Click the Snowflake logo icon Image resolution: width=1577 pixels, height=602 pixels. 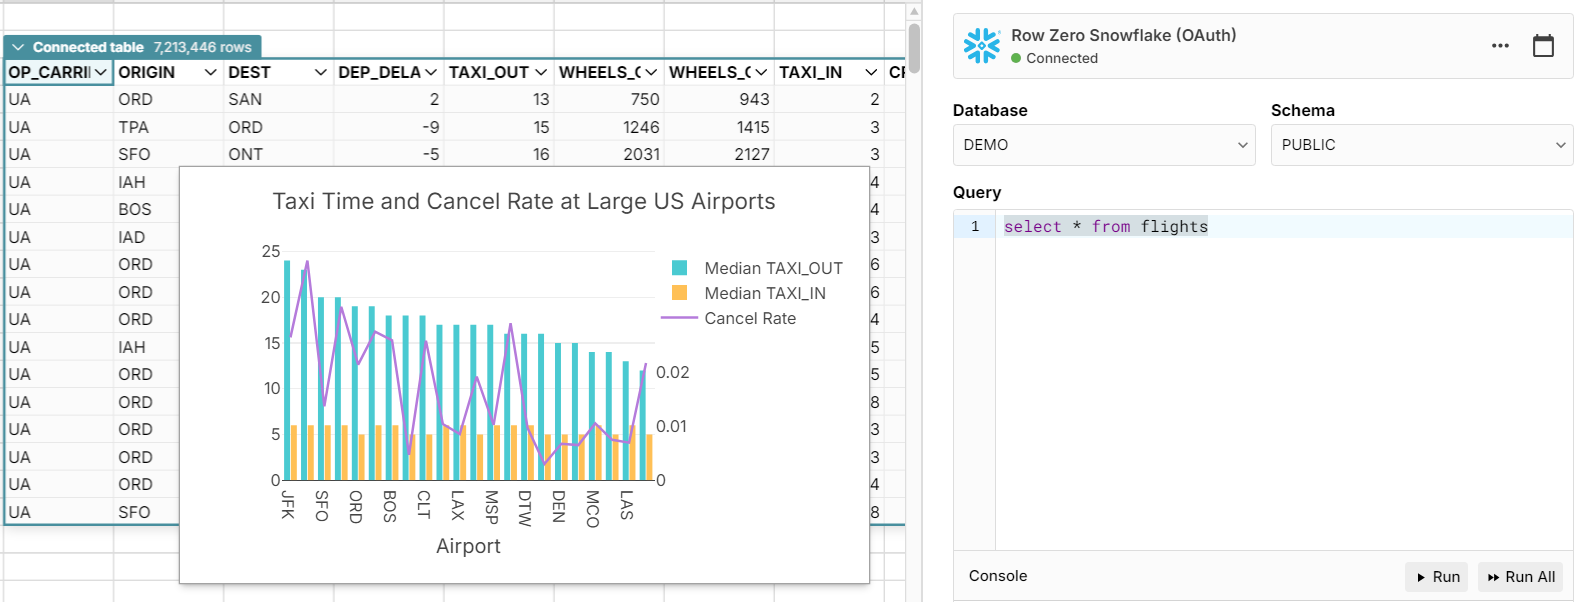tap(981, 46)
